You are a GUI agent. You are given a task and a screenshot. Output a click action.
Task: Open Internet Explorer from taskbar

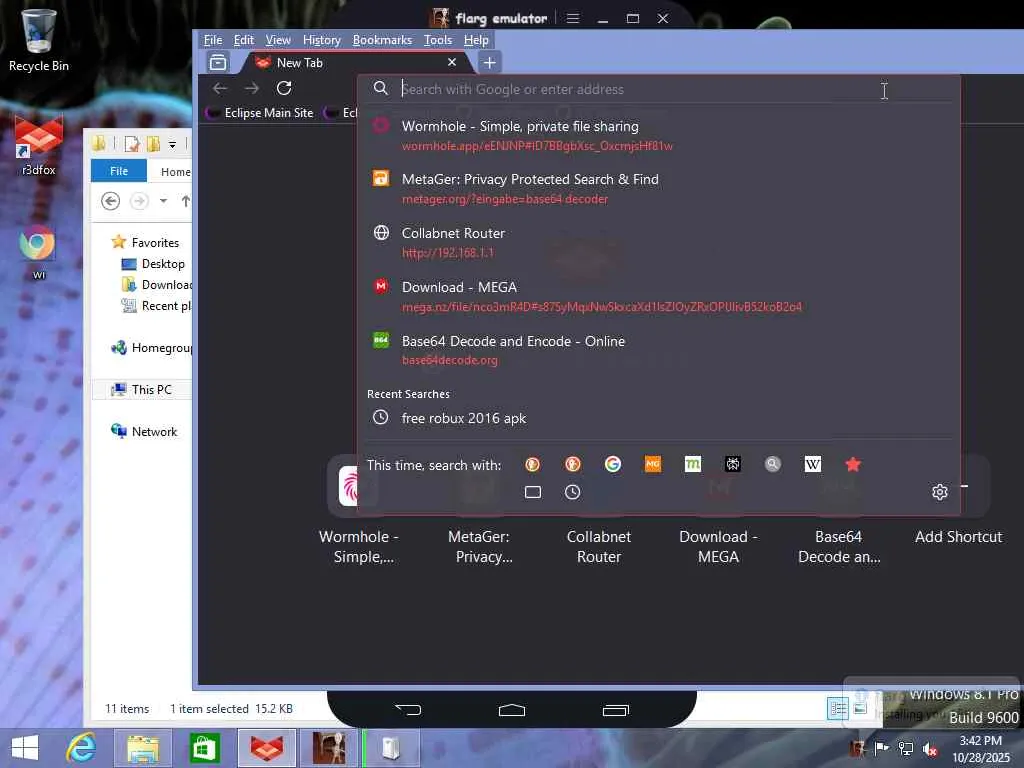coord(81,748)
